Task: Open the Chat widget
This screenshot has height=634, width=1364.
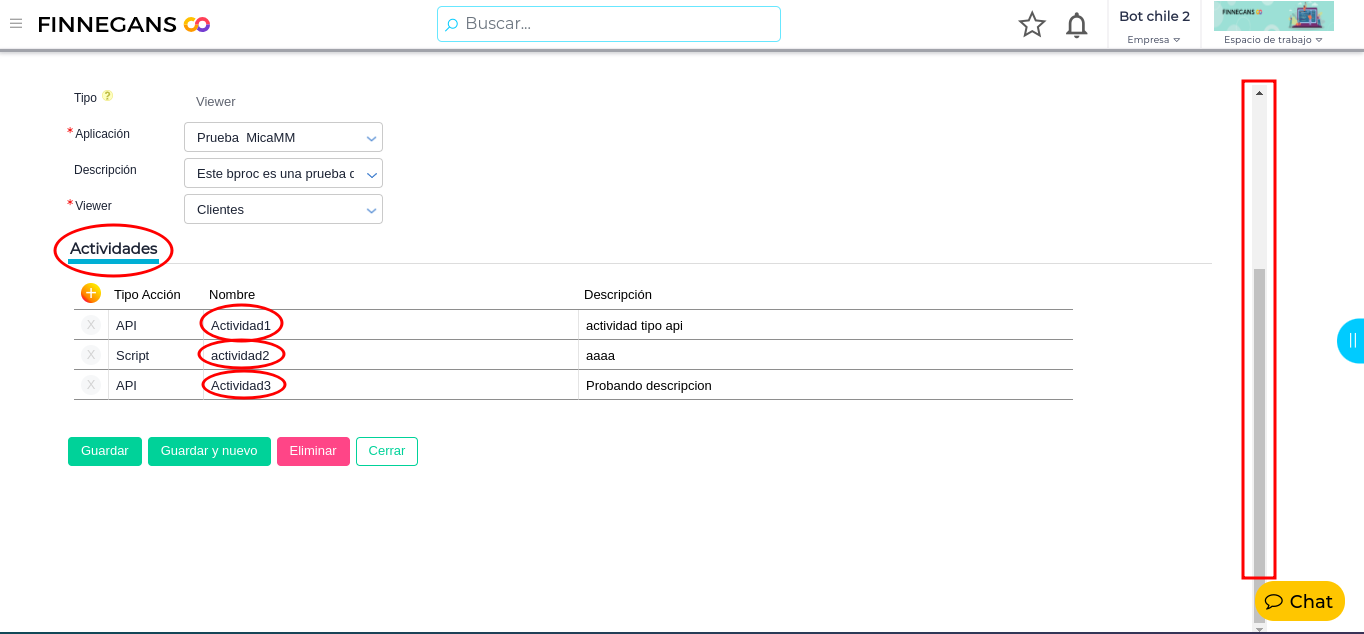Action: coord(1299,601)
